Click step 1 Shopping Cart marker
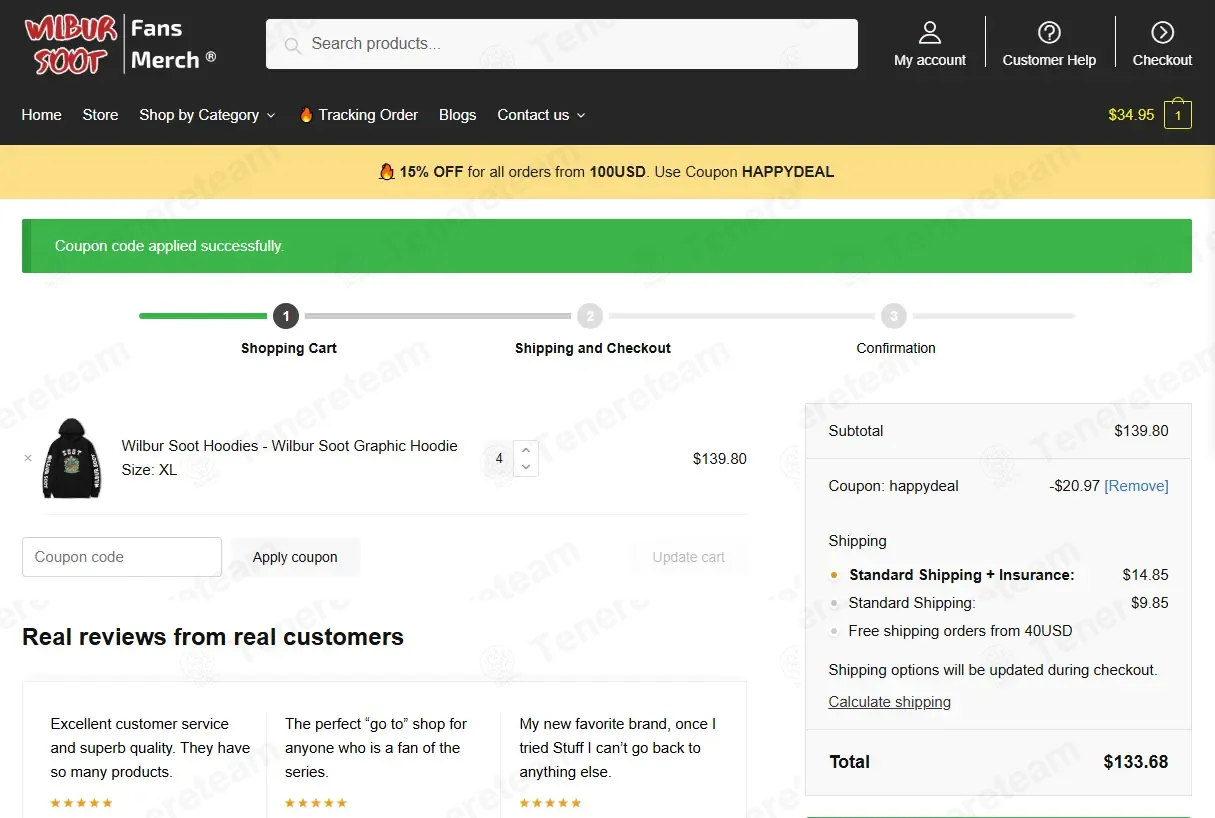The image size is (1215, 818). tap(286, 316)
